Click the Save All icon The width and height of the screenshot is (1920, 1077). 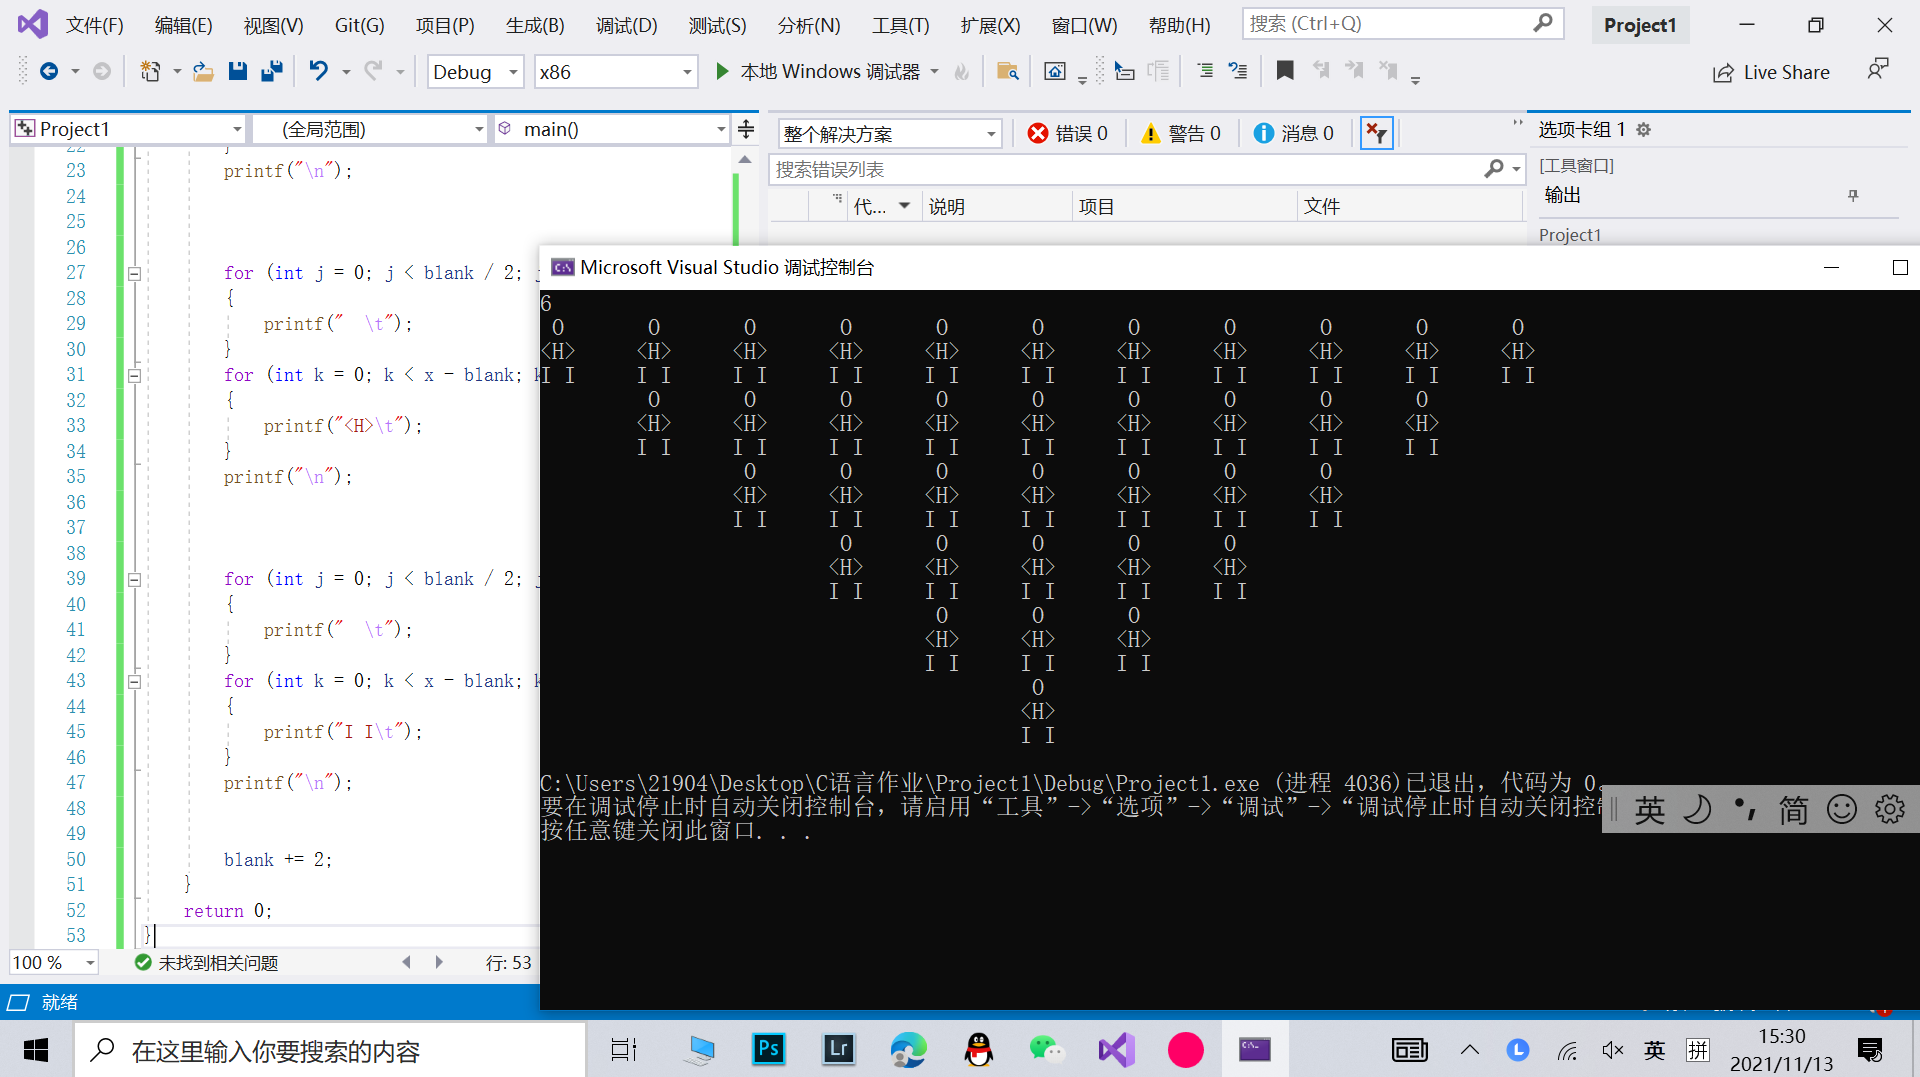pyautogui.click(x=271, y=71)
